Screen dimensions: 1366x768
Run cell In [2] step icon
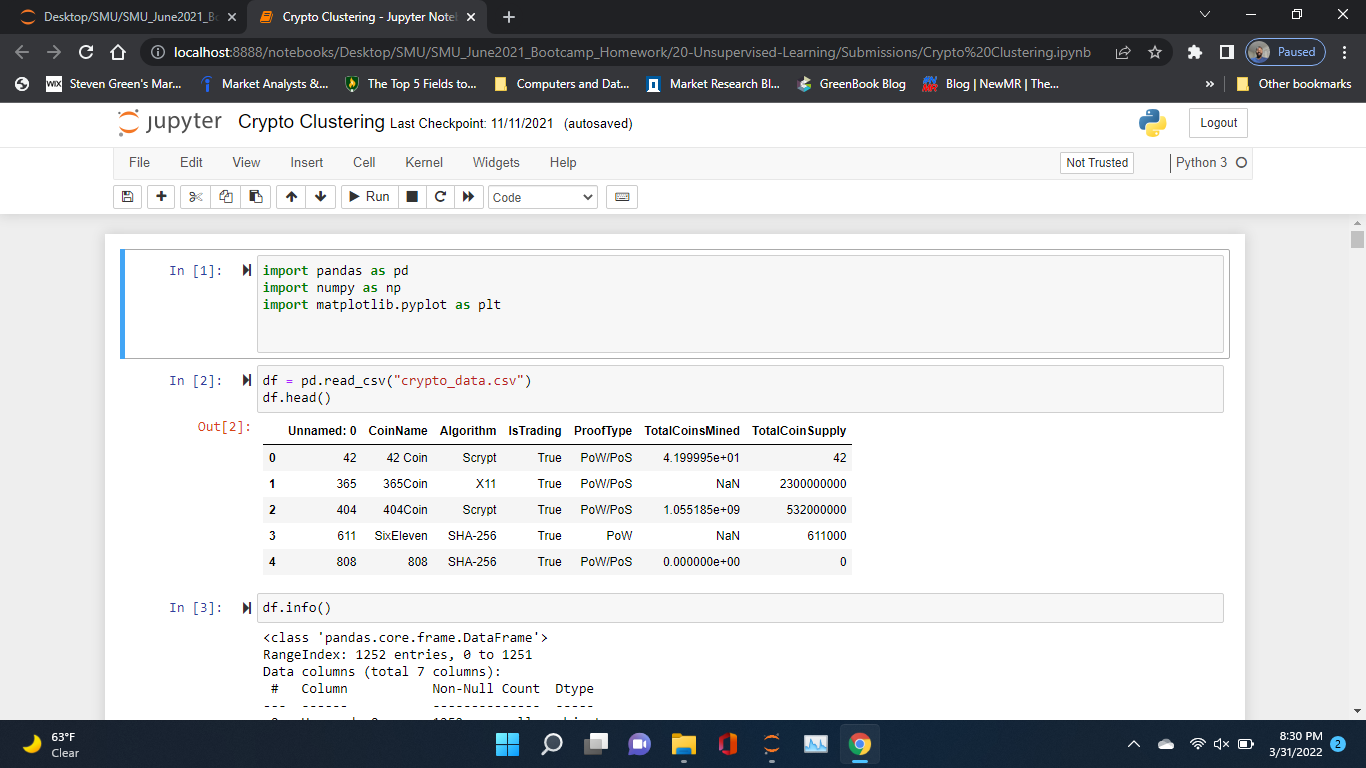[247, 381]
